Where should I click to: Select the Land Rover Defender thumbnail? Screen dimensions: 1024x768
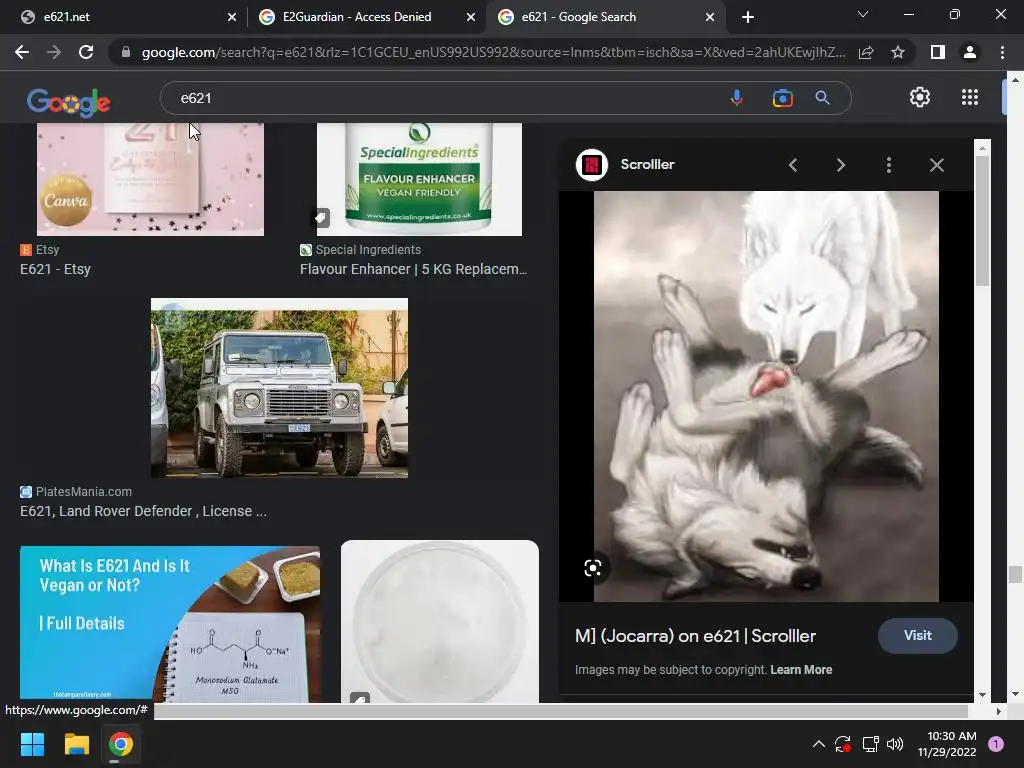(x=280, y=388)
